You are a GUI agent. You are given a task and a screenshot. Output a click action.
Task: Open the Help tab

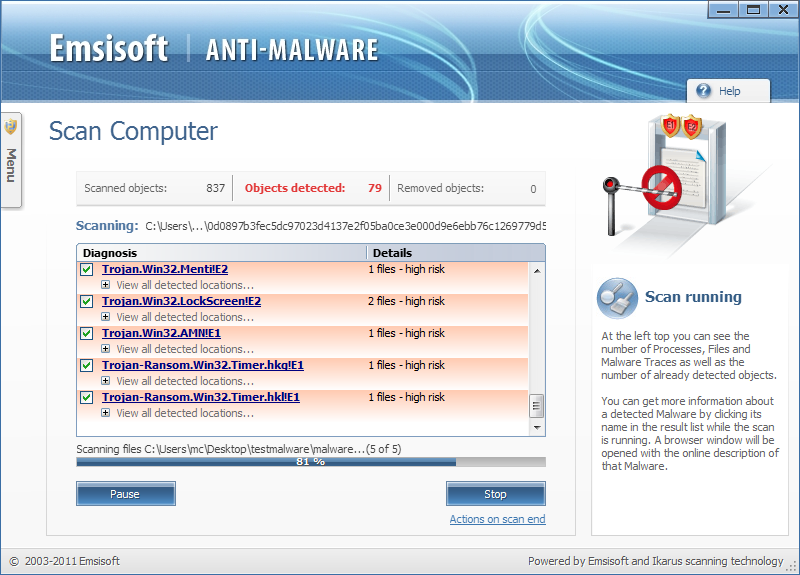pos(728,91)
